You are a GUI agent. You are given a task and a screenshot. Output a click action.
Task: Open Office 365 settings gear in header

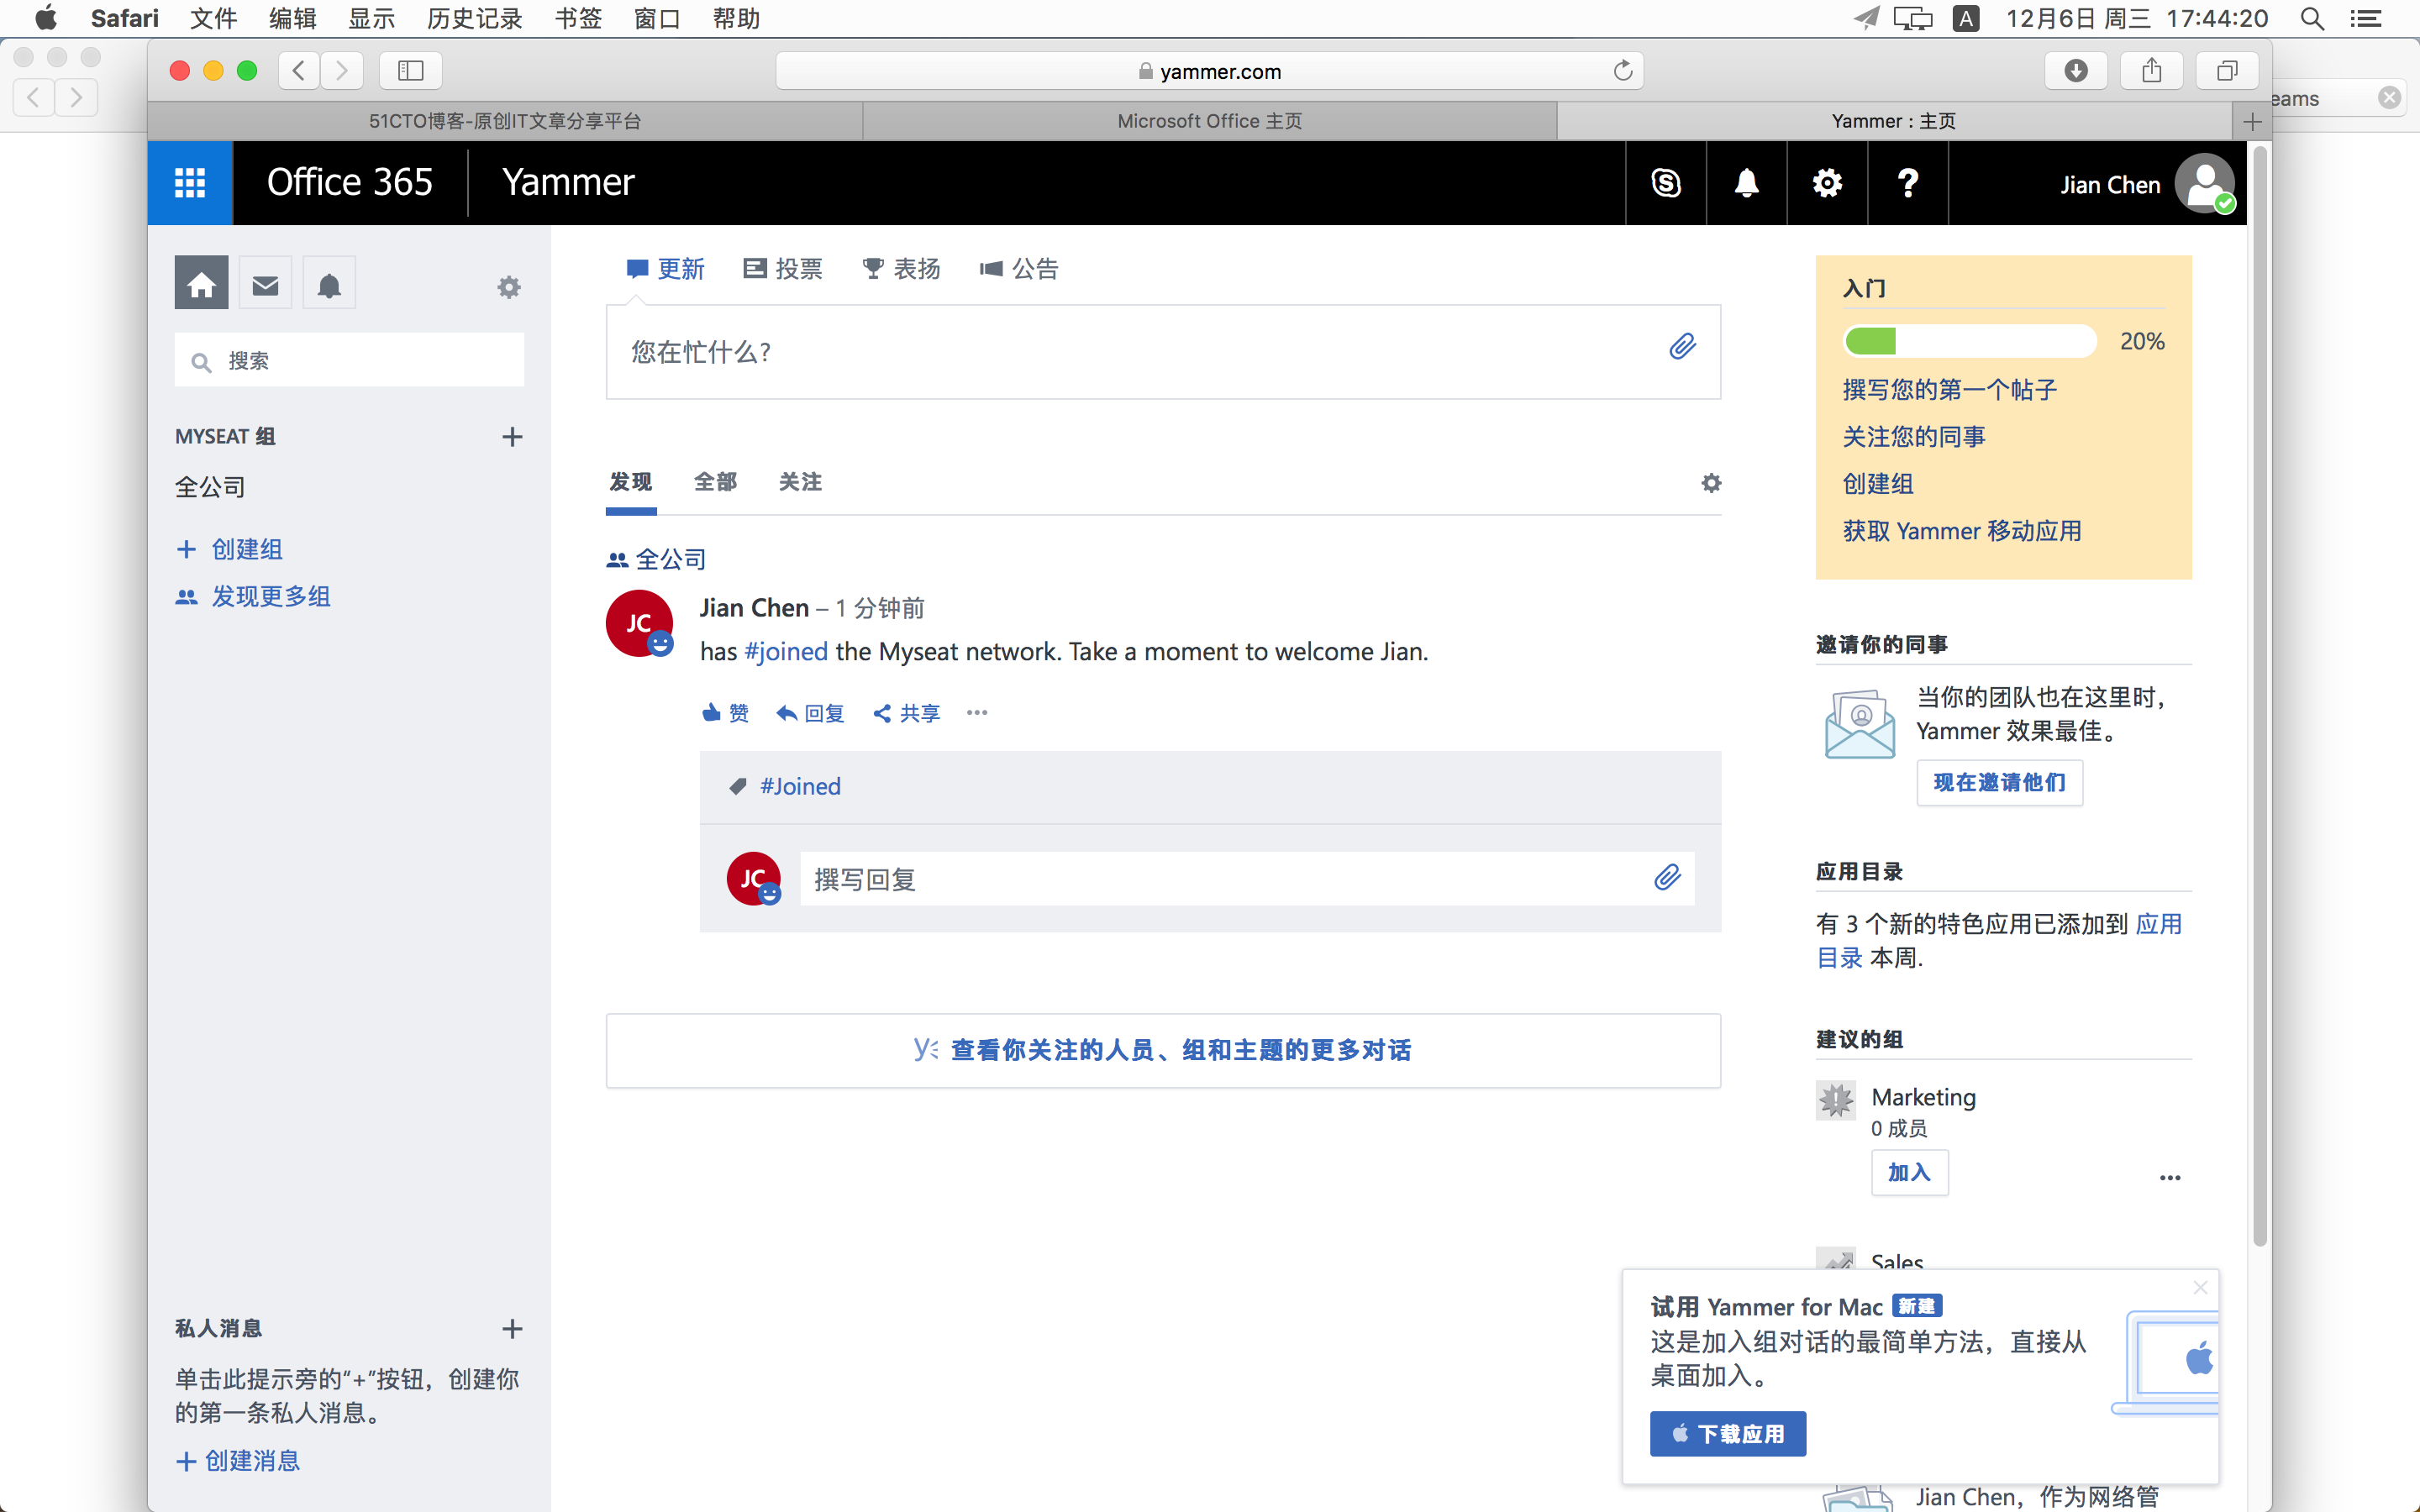coord(1827,183)
